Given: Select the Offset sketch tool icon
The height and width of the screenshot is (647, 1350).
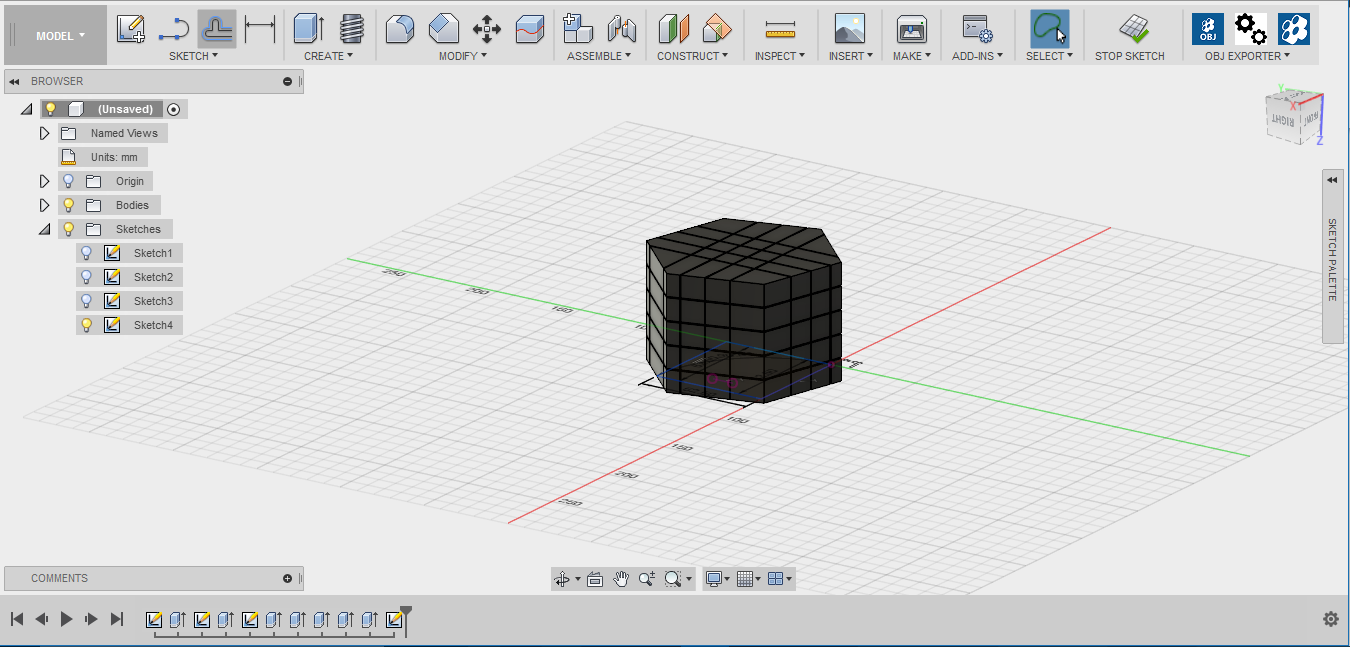Looking at the screenshot, I should (217, 29).
